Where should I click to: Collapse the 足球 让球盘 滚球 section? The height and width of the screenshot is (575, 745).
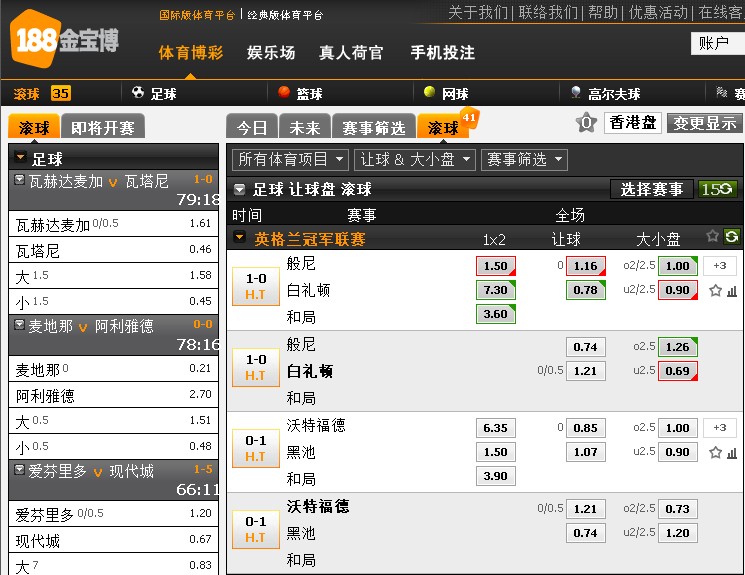point(239,190)
